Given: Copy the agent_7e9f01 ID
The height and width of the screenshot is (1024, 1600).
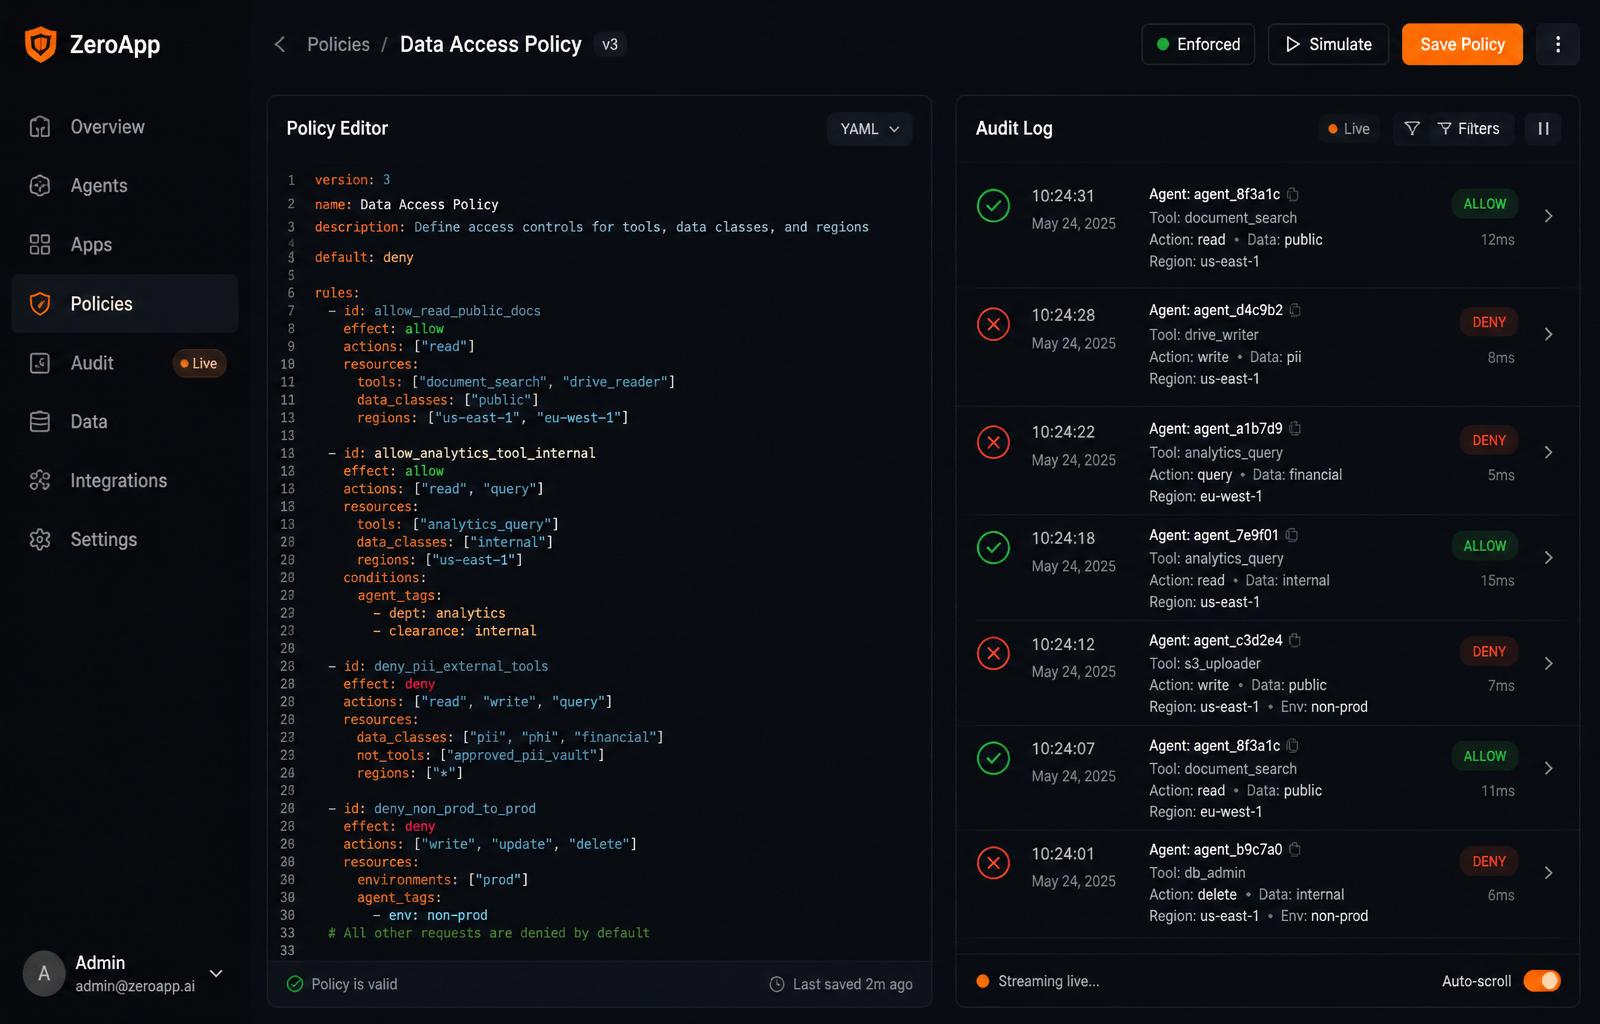Looking at the screenshot, I should tap(1292, 535).
